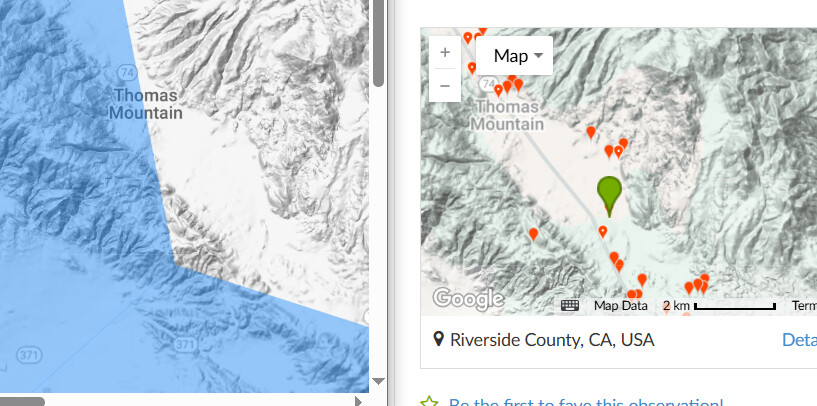
Task: Open the Details link beside location
Action: pyautogui.click(x=799, y=340)
